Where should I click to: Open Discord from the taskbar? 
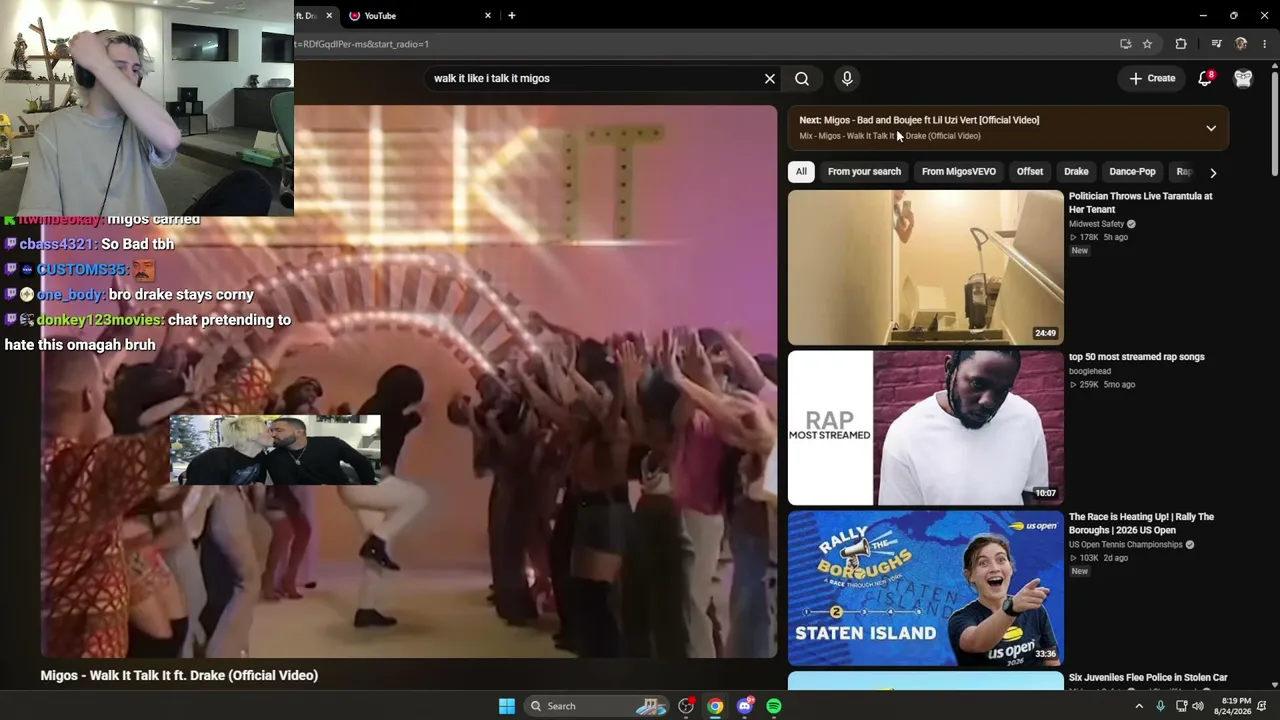click(745, 706)
